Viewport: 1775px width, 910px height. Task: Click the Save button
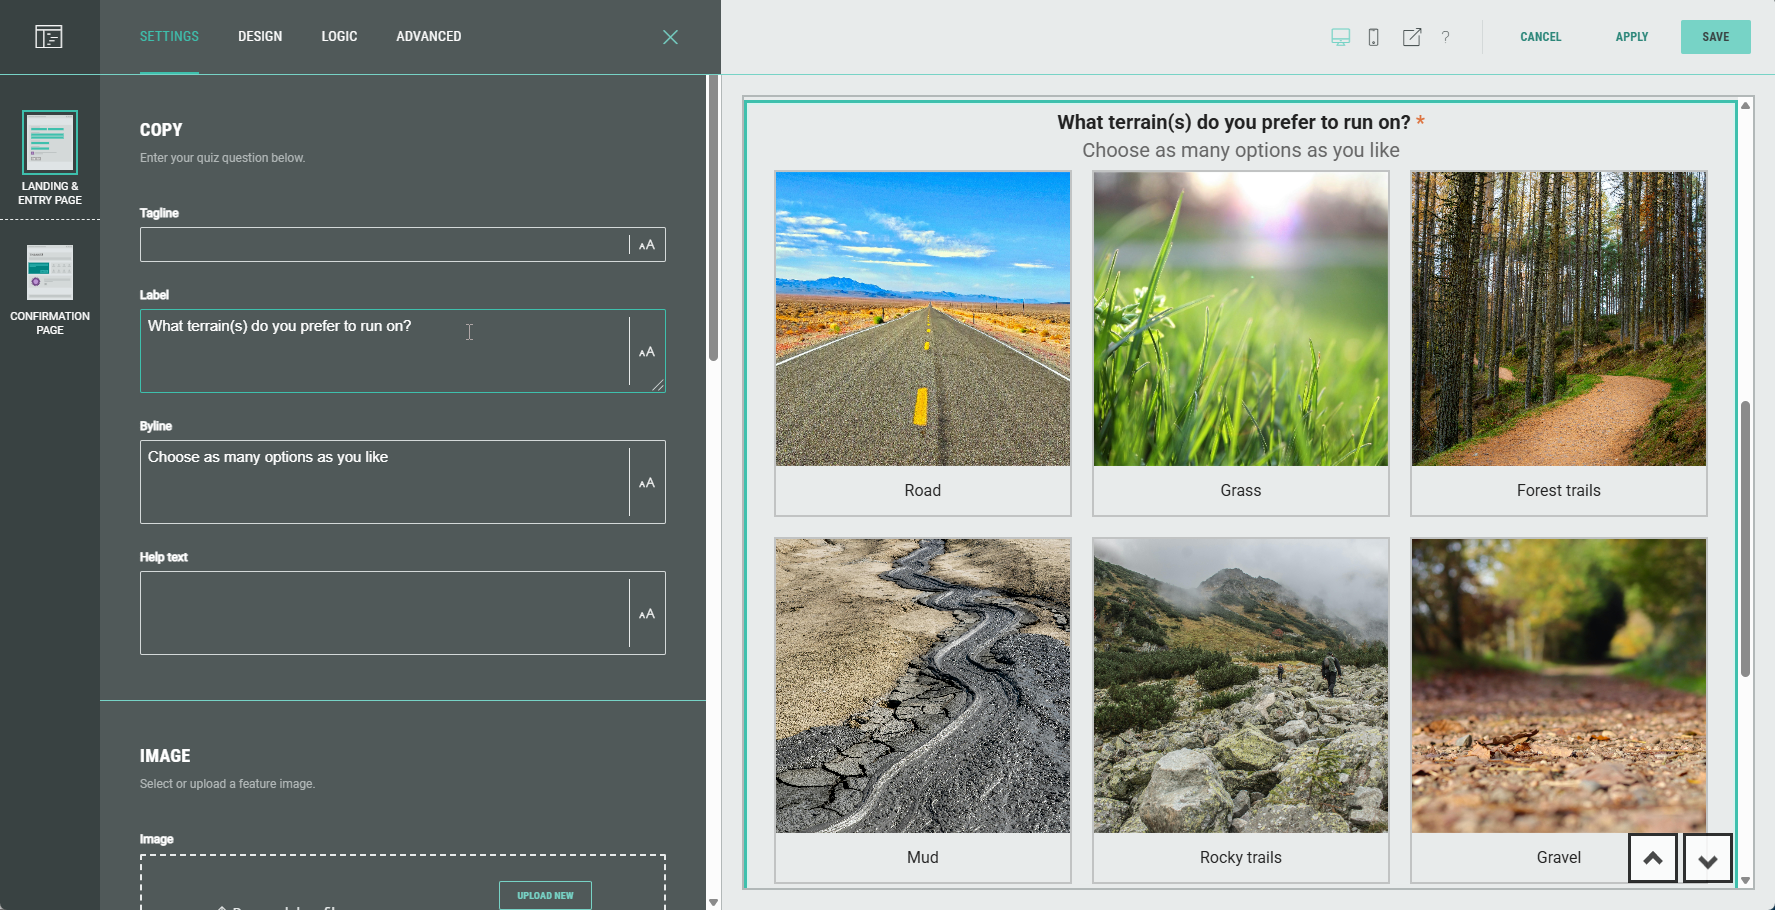[1715, 37]
